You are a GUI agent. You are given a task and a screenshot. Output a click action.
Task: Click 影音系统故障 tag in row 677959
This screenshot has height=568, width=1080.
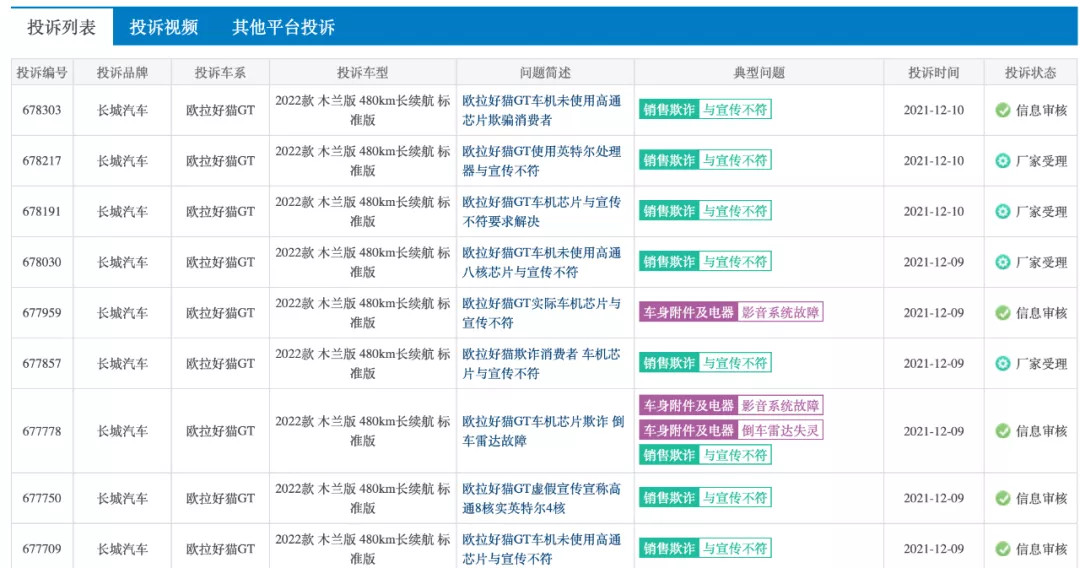pyautogui.click(x=780, y=312)
